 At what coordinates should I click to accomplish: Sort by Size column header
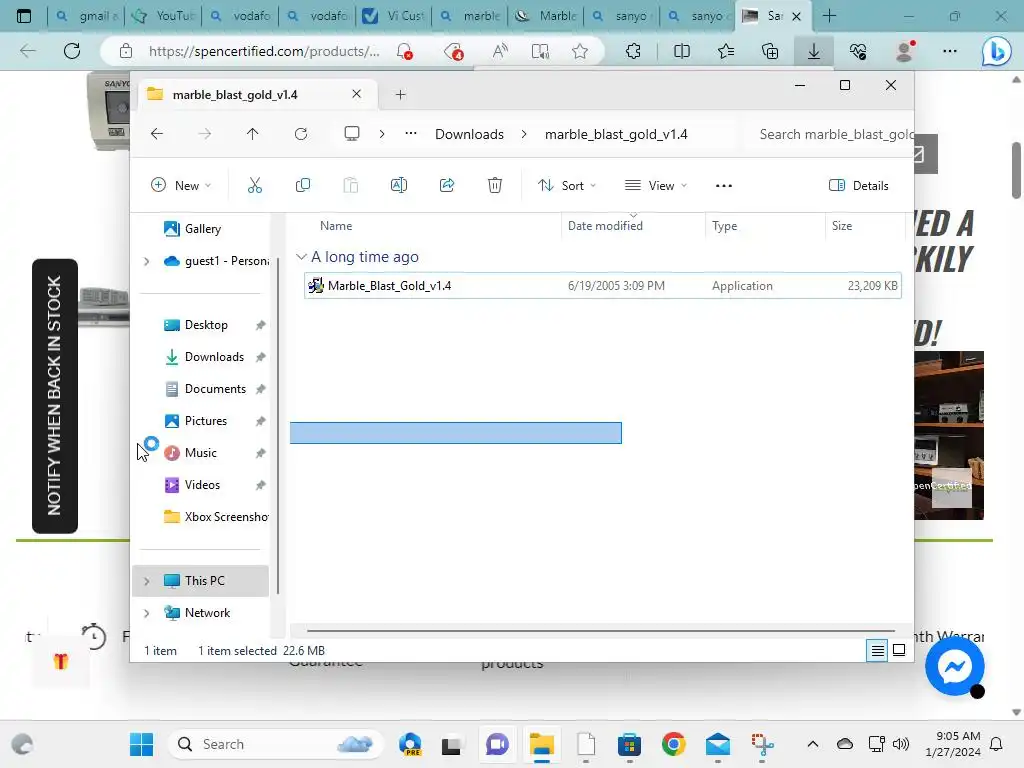coord(842,226)
